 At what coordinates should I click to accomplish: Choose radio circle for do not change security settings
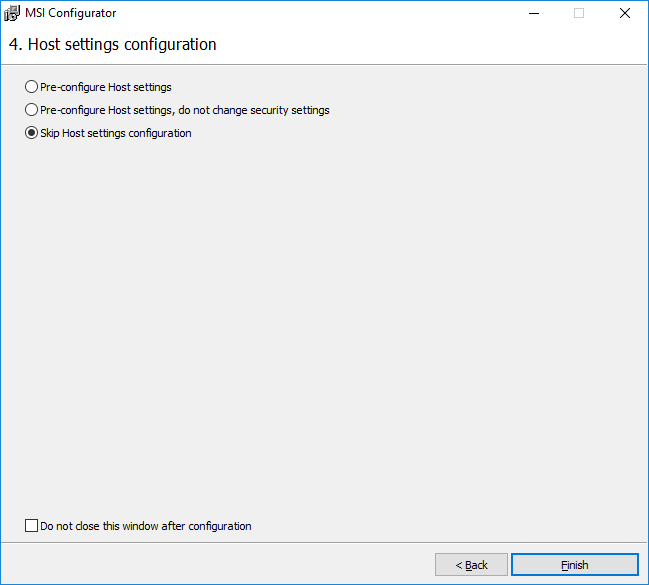pyautogui.click(x=32, y=110)
